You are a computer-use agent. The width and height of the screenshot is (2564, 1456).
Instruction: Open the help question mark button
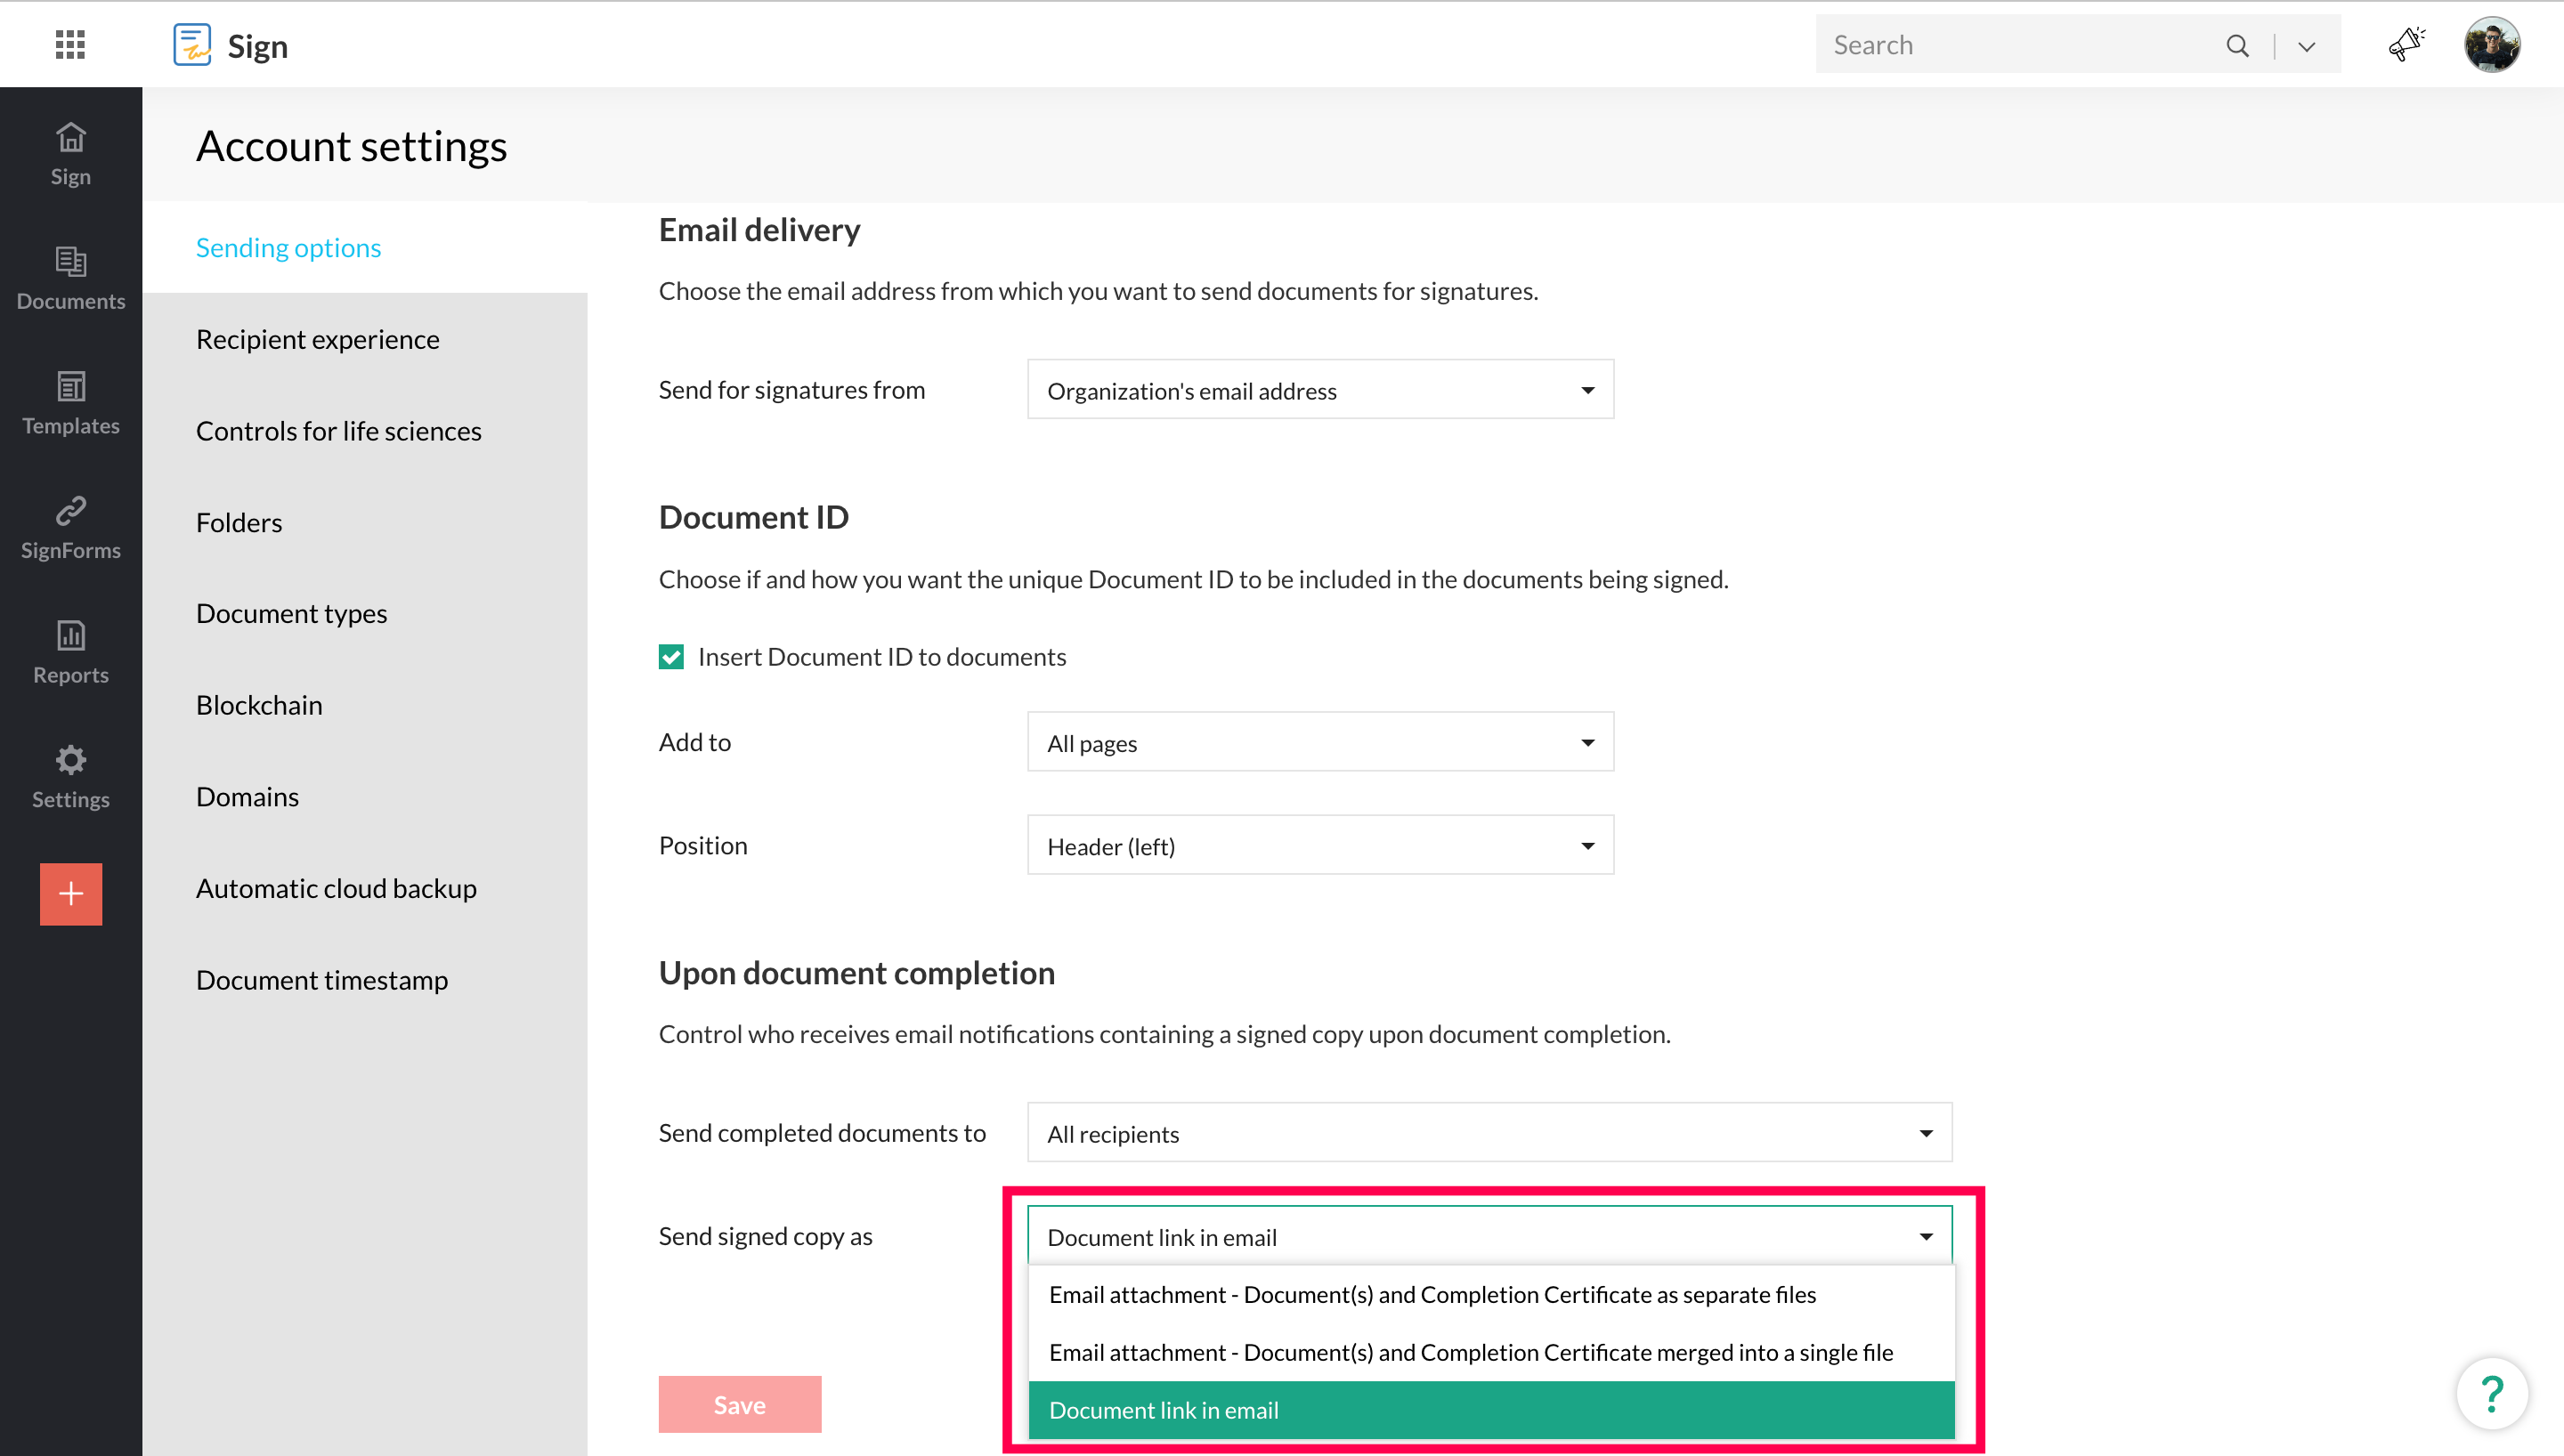(2491, 1393)
